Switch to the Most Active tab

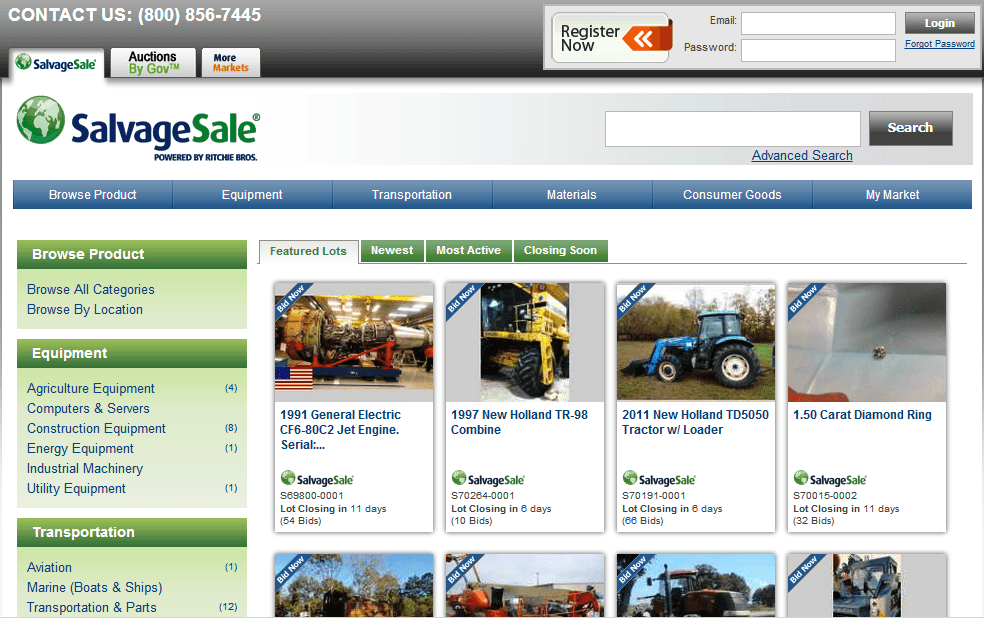point(469,250)
